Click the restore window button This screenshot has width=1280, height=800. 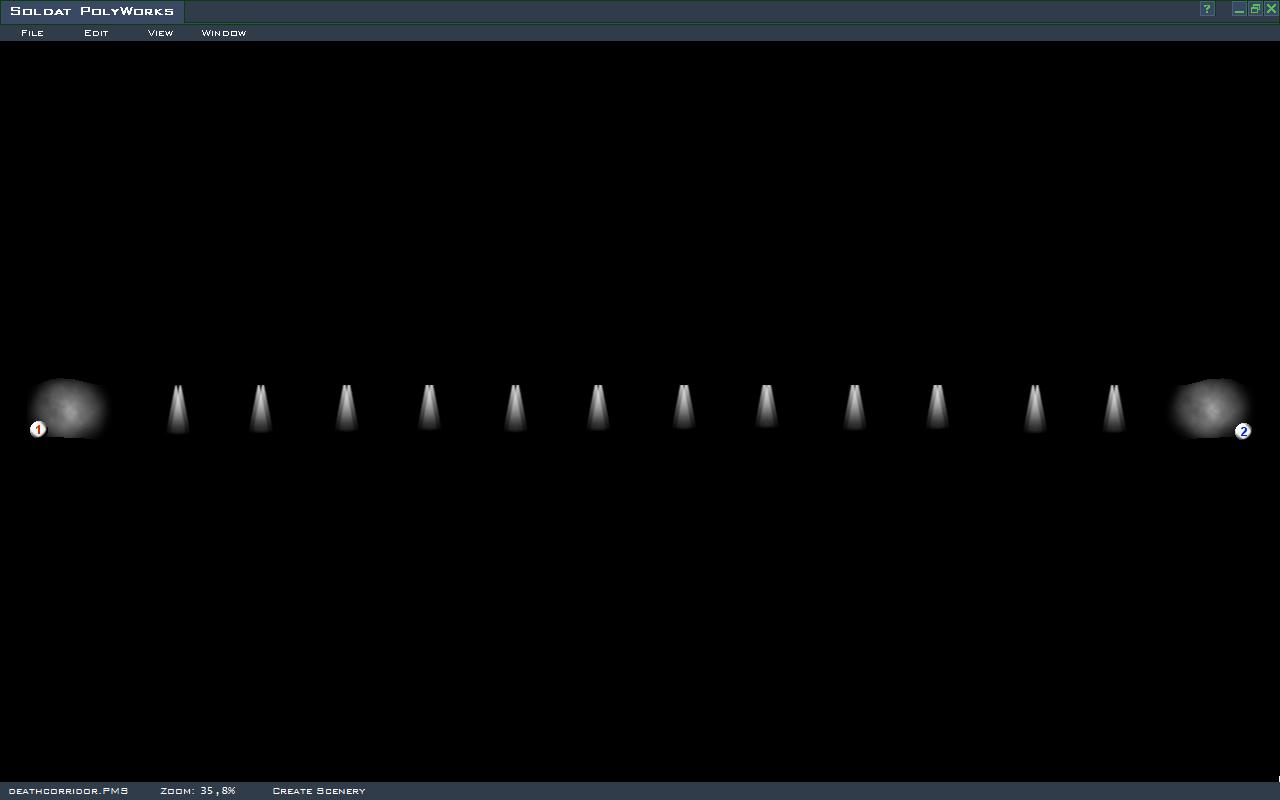(1255, 9)
